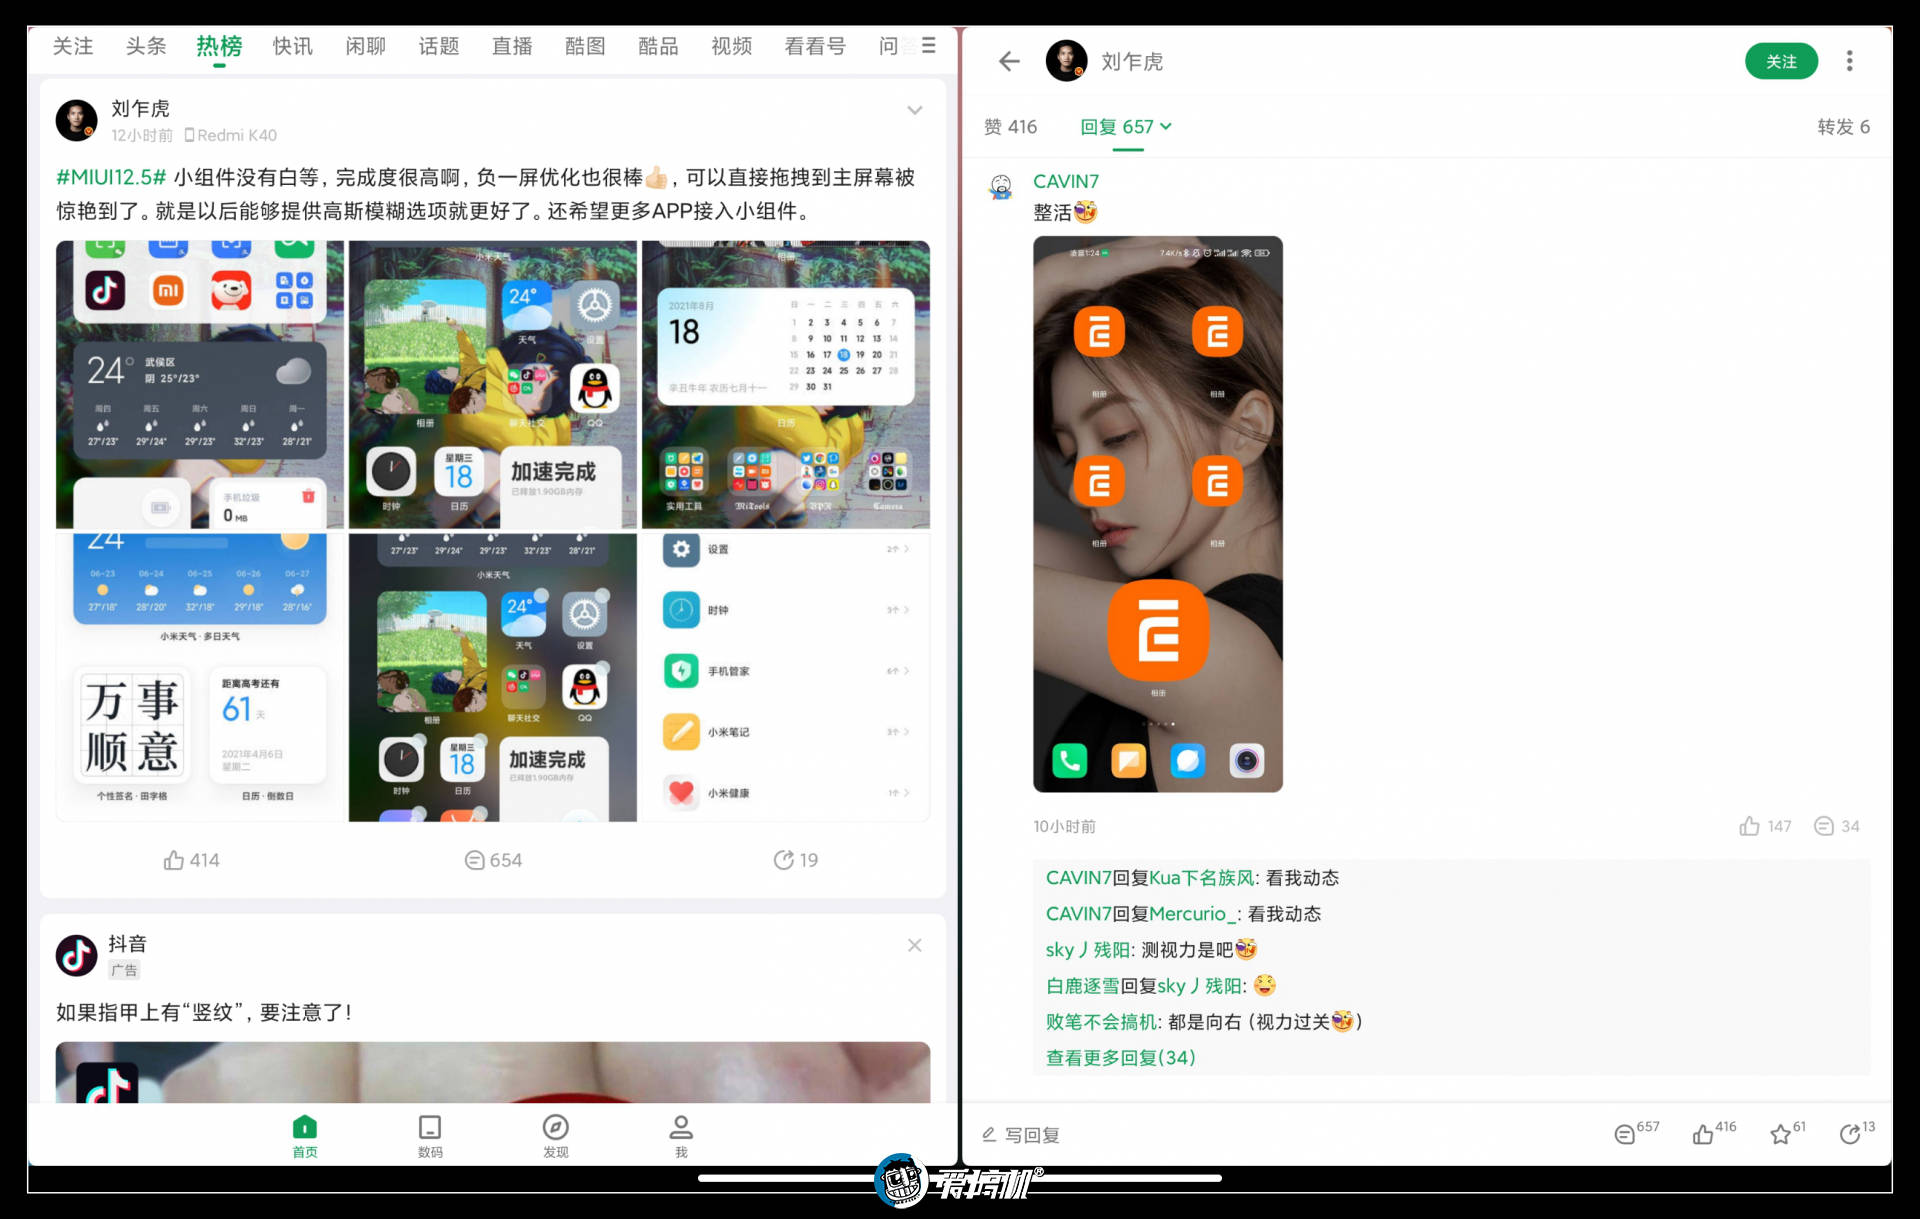Open Mercurio_ username link
The width and height of the screenshot is (1920, 1219).
click(1194, 914)
